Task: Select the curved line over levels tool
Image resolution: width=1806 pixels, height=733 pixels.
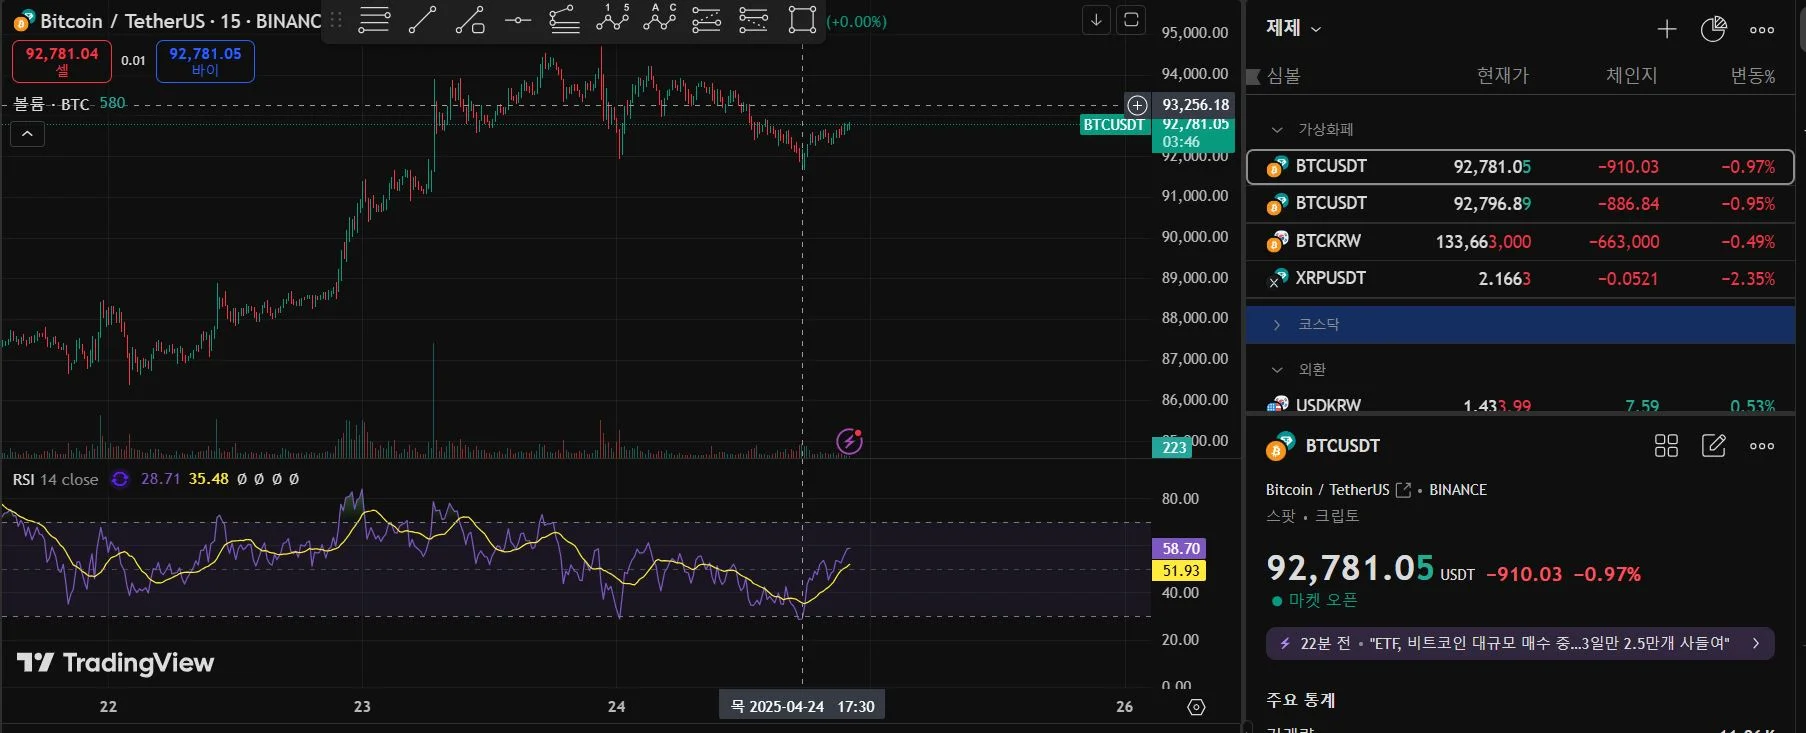Action: pos(565,20)
